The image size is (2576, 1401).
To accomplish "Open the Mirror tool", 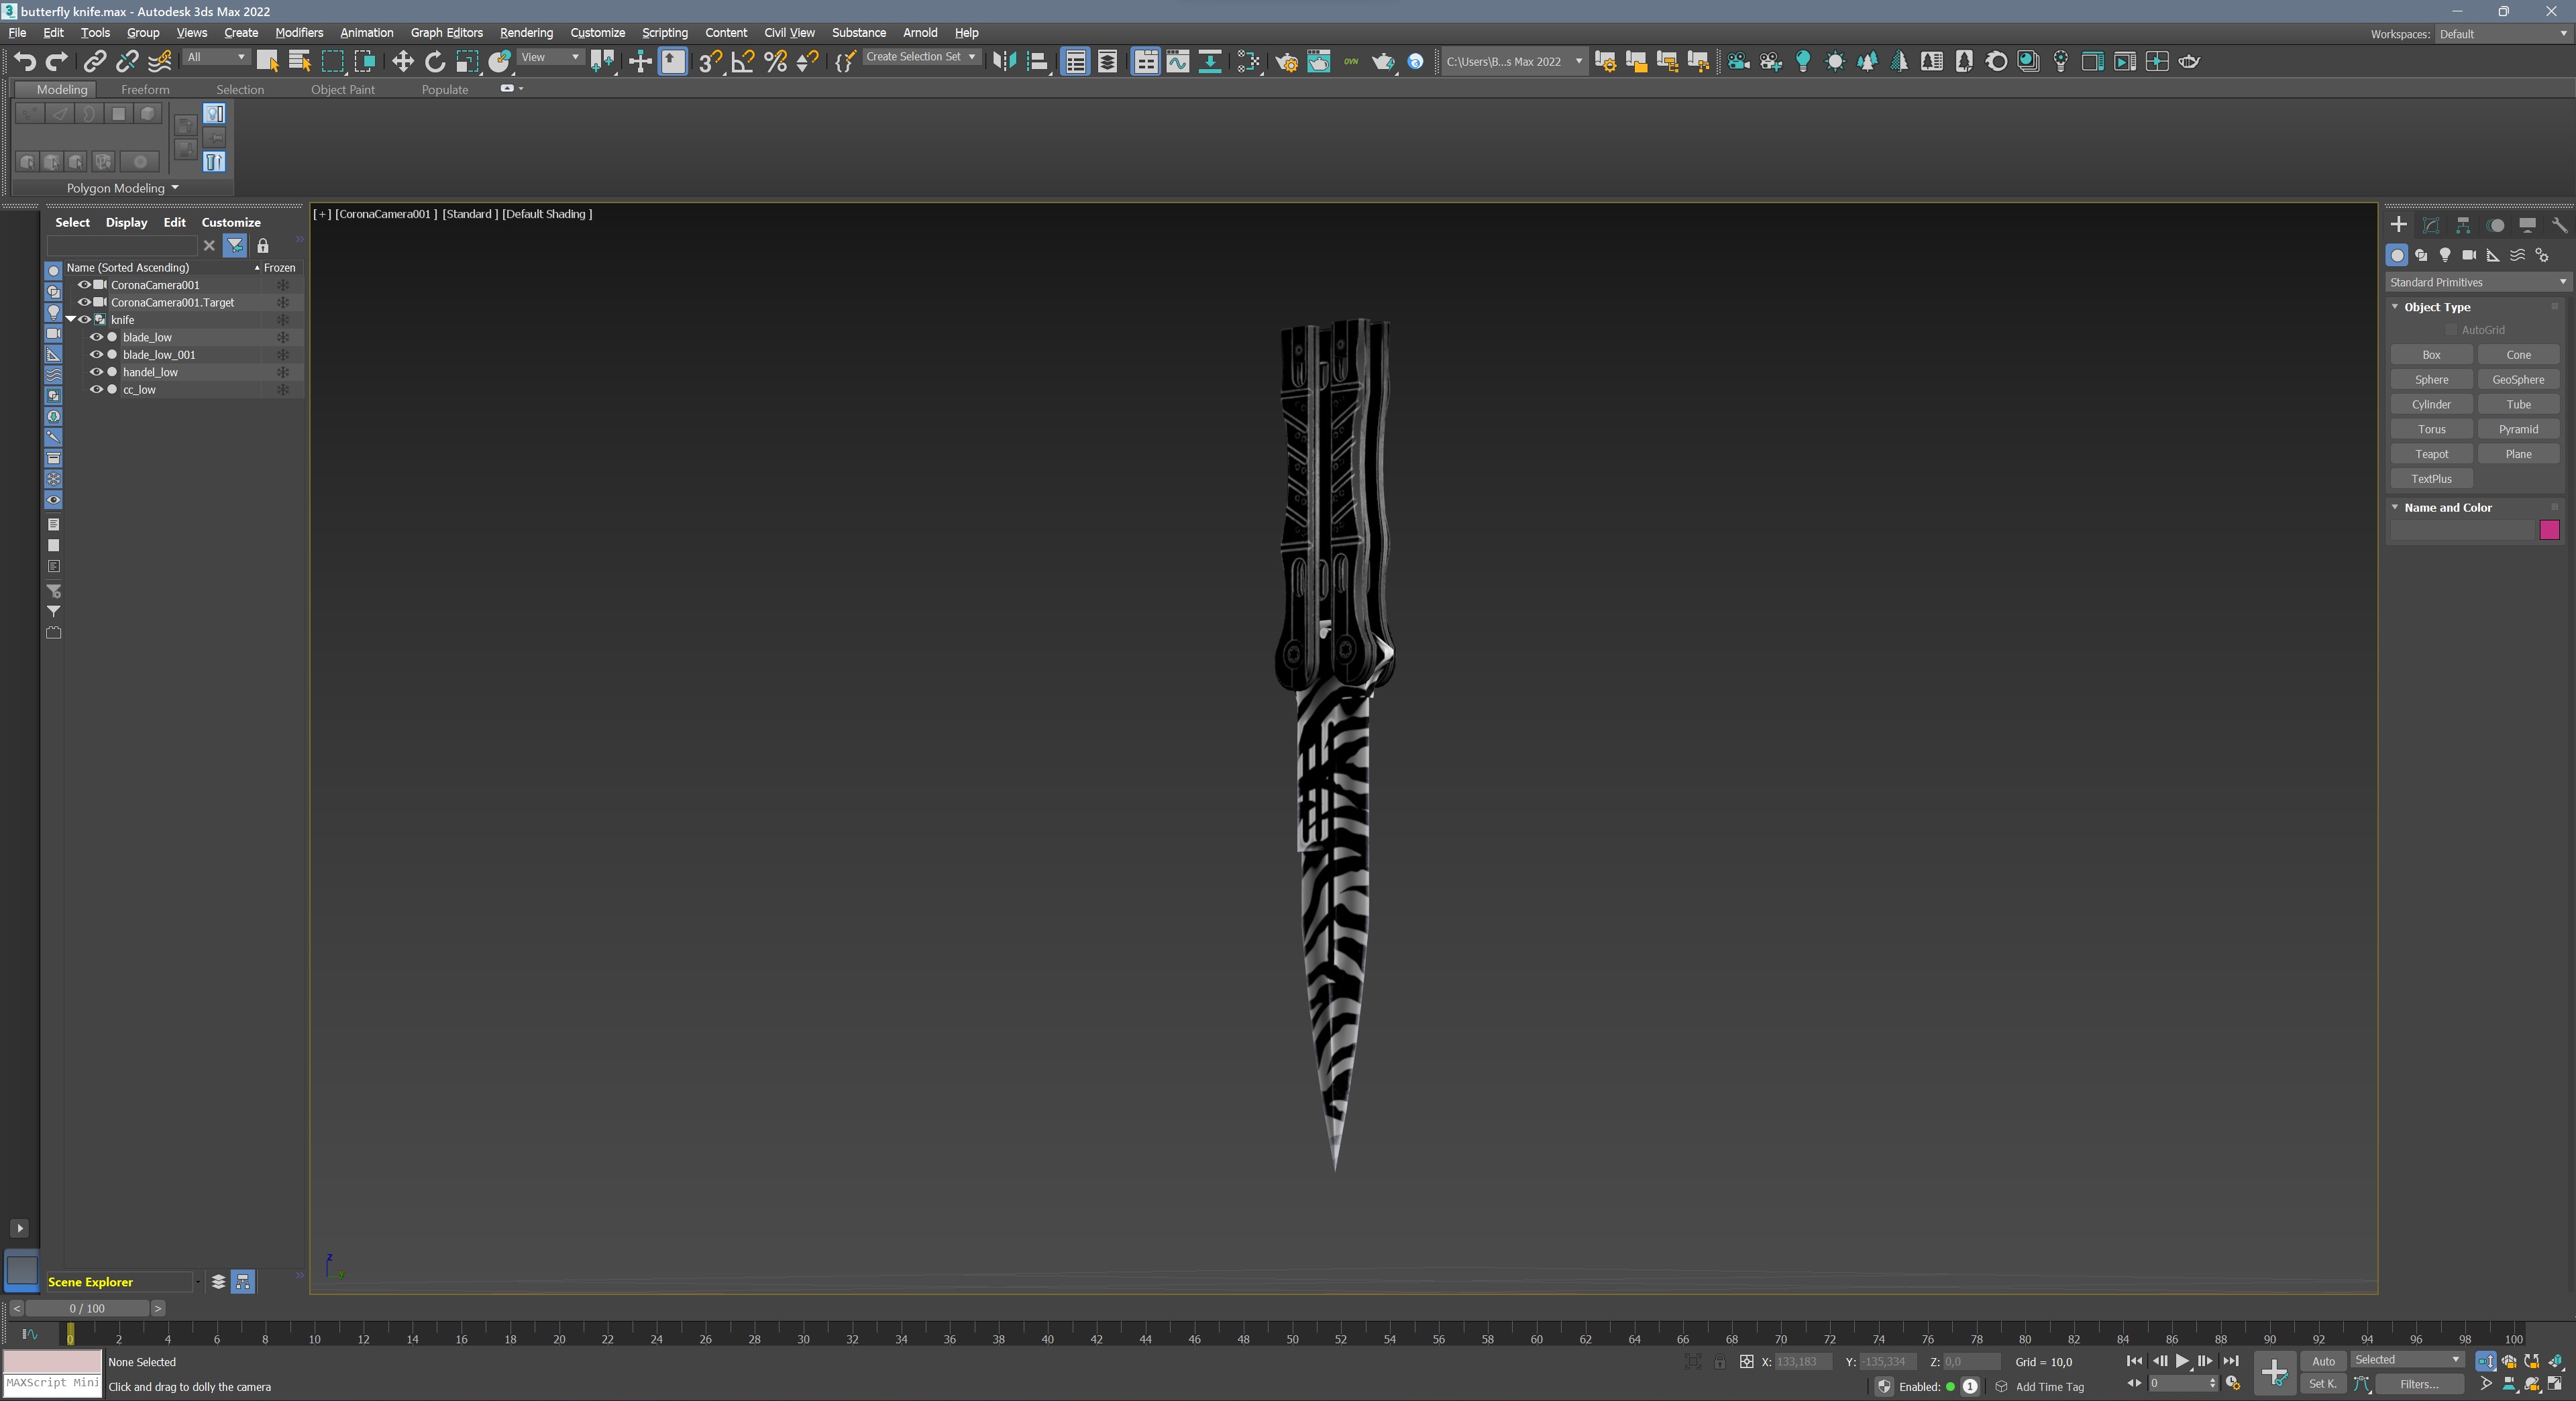I will point(1004,62).
